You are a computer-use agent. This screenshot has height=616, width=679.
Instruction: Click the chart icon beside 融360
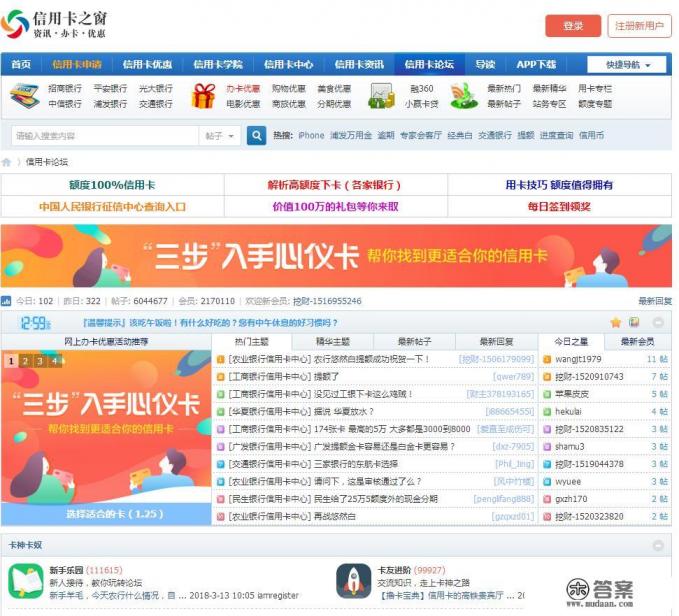click(382, 96)
